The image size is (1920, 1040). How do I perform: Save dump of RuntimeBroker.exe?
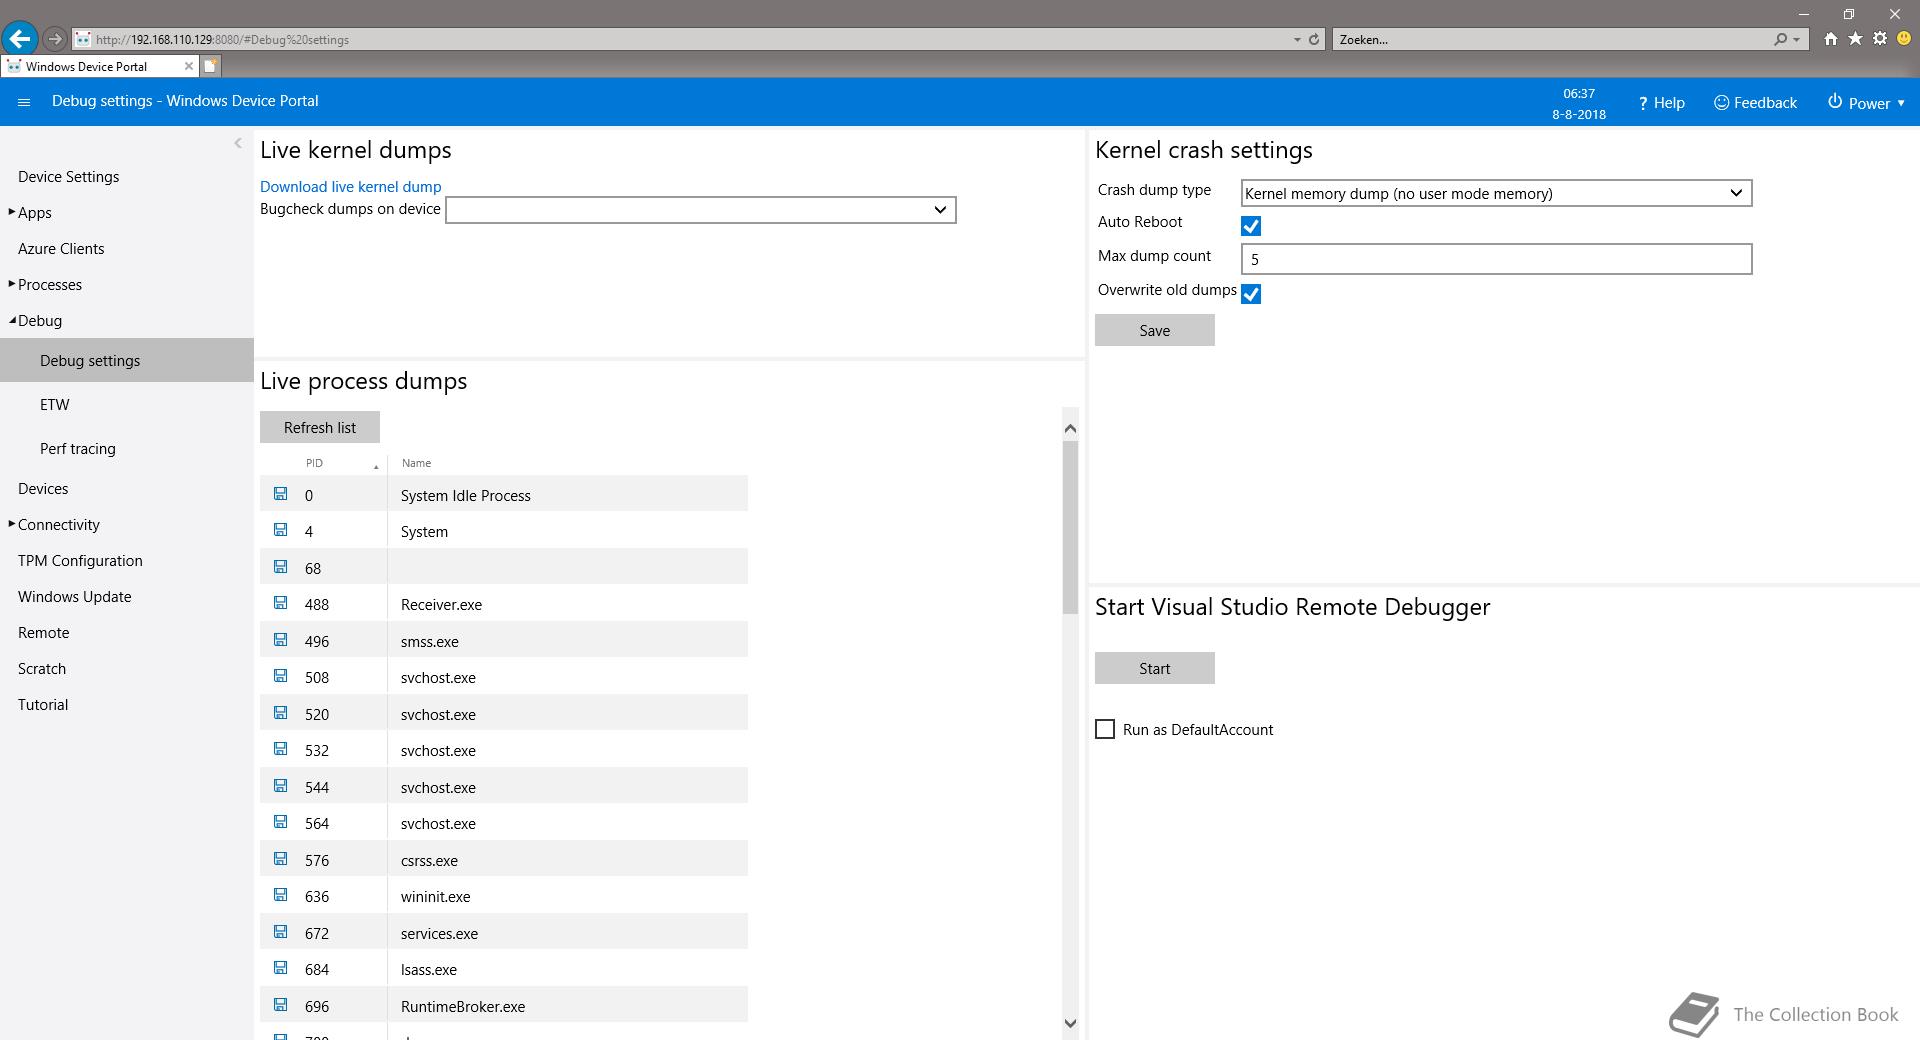(280, 1004)
